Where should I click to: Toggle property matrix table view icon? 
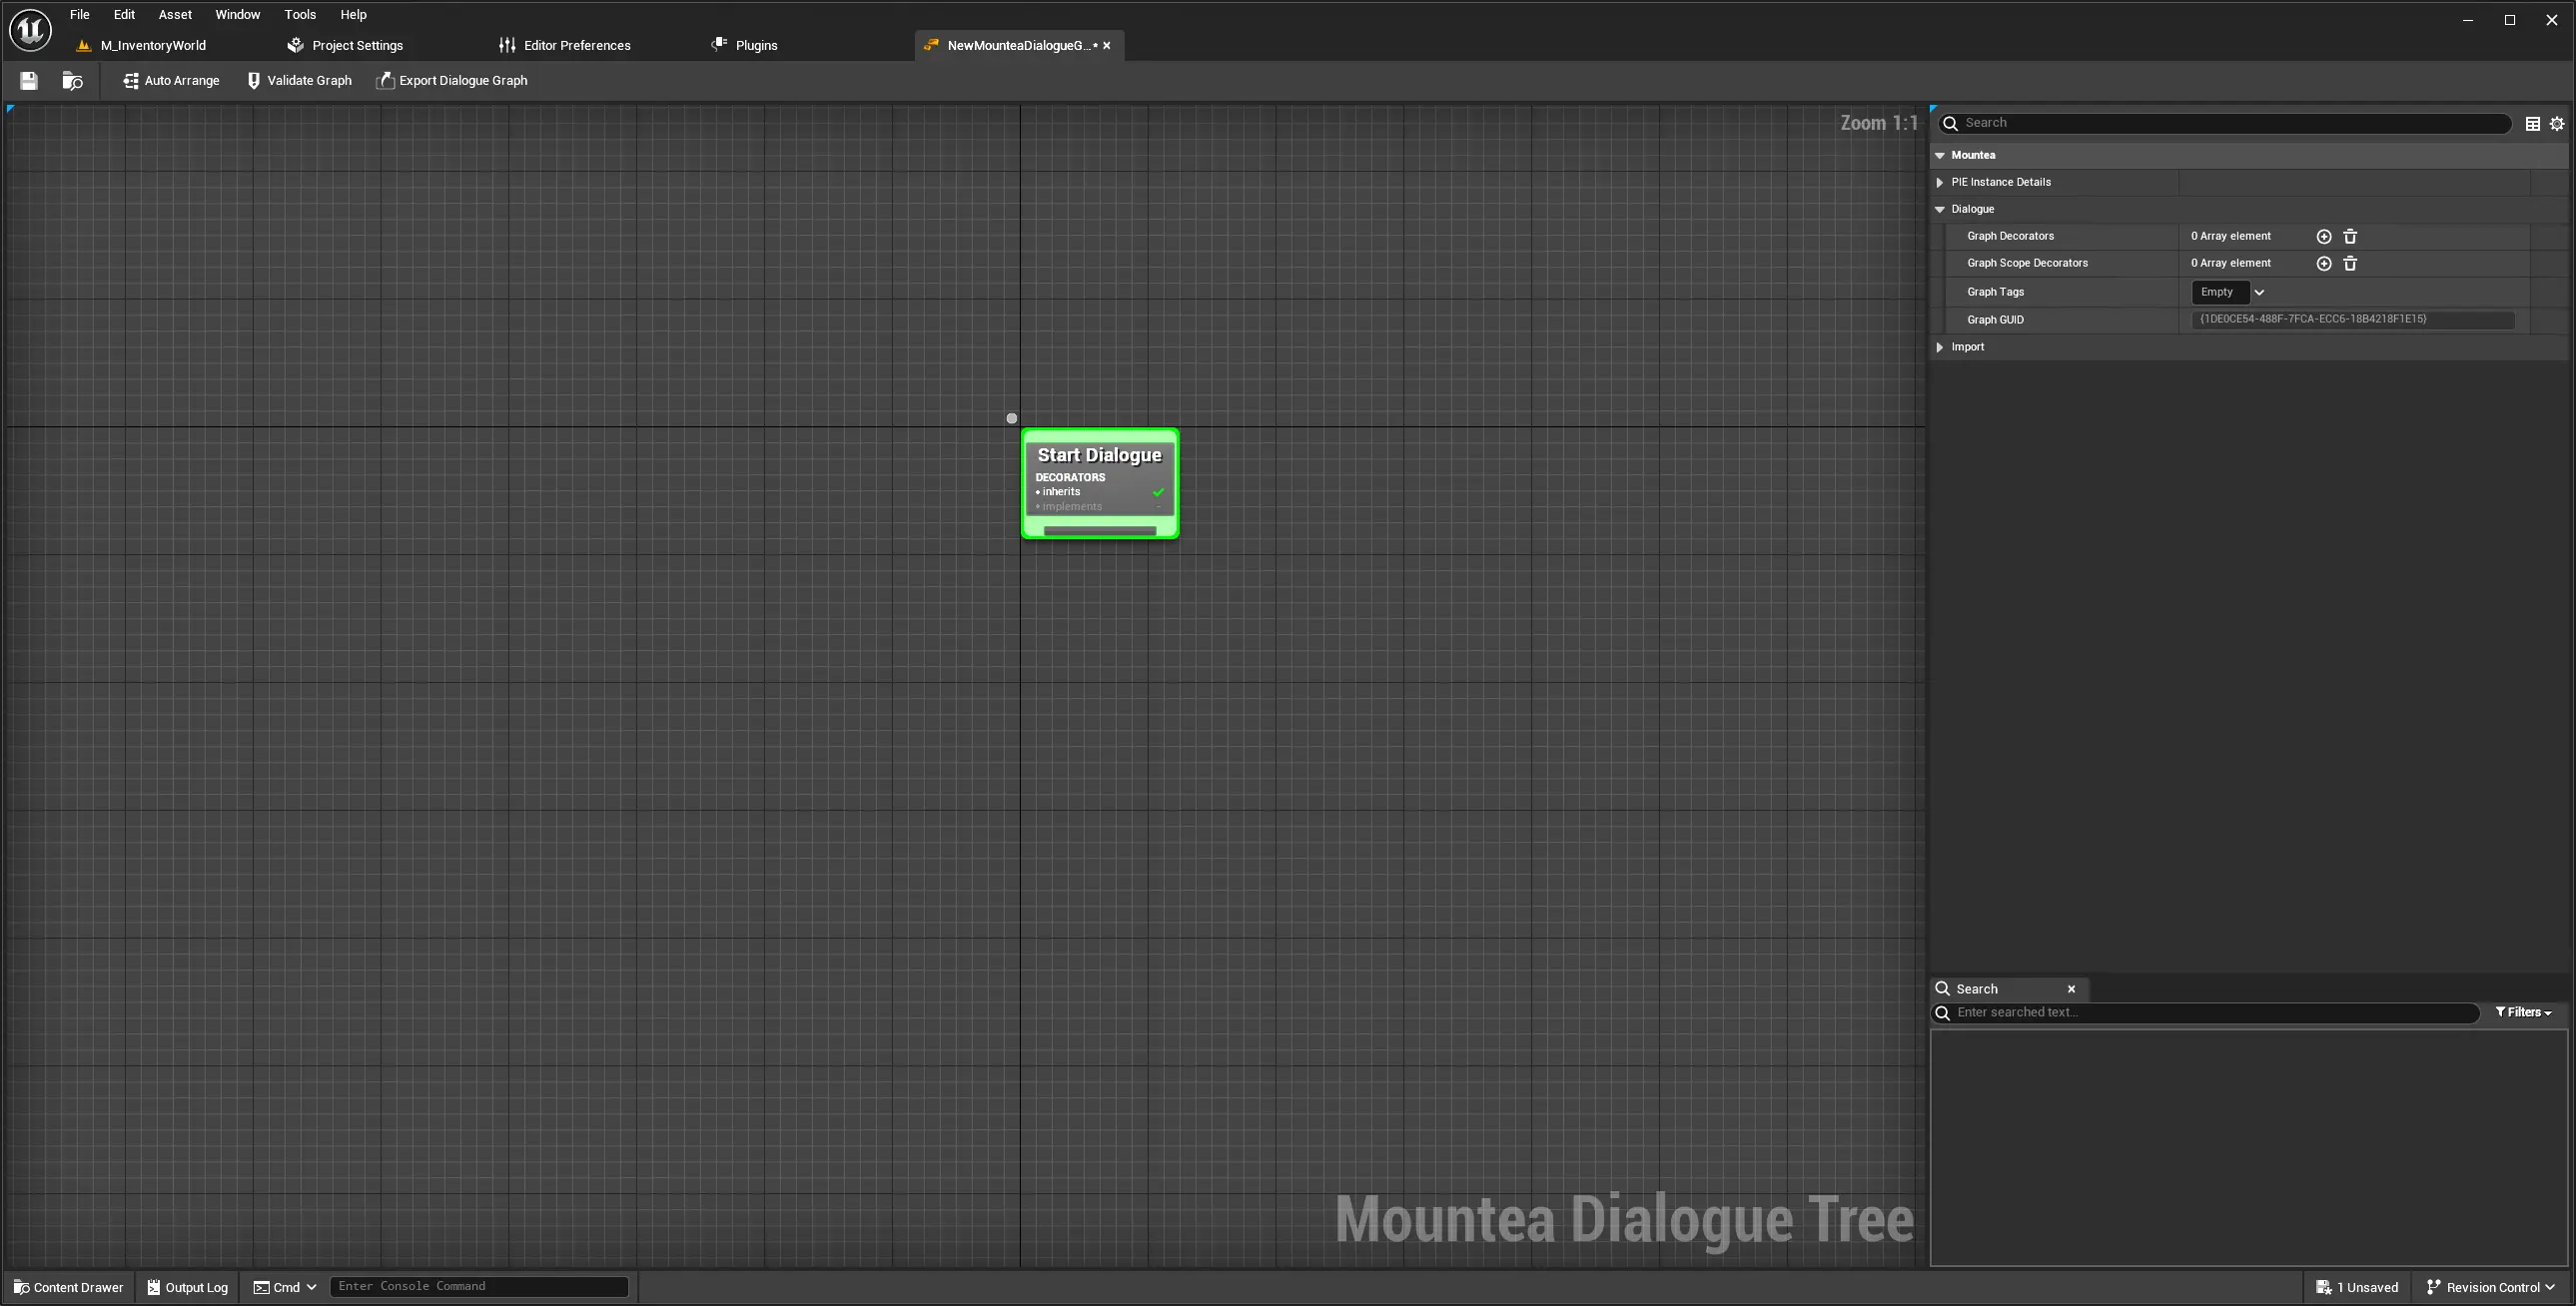[x=2532, y=124]
